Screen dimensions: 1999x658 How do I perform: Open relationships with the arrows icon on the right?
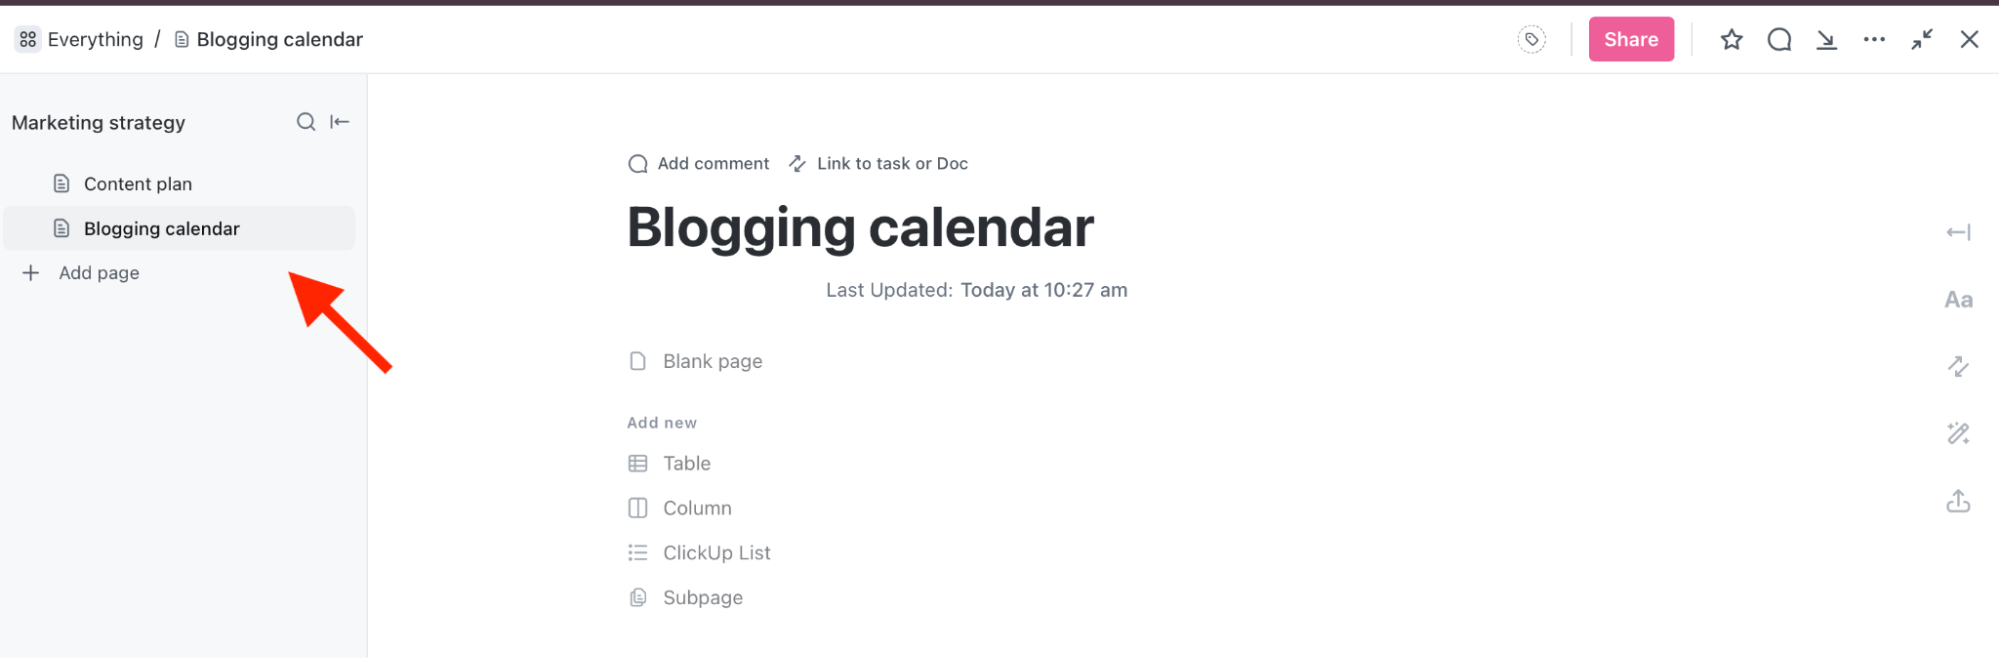[x=1958, y=366]
